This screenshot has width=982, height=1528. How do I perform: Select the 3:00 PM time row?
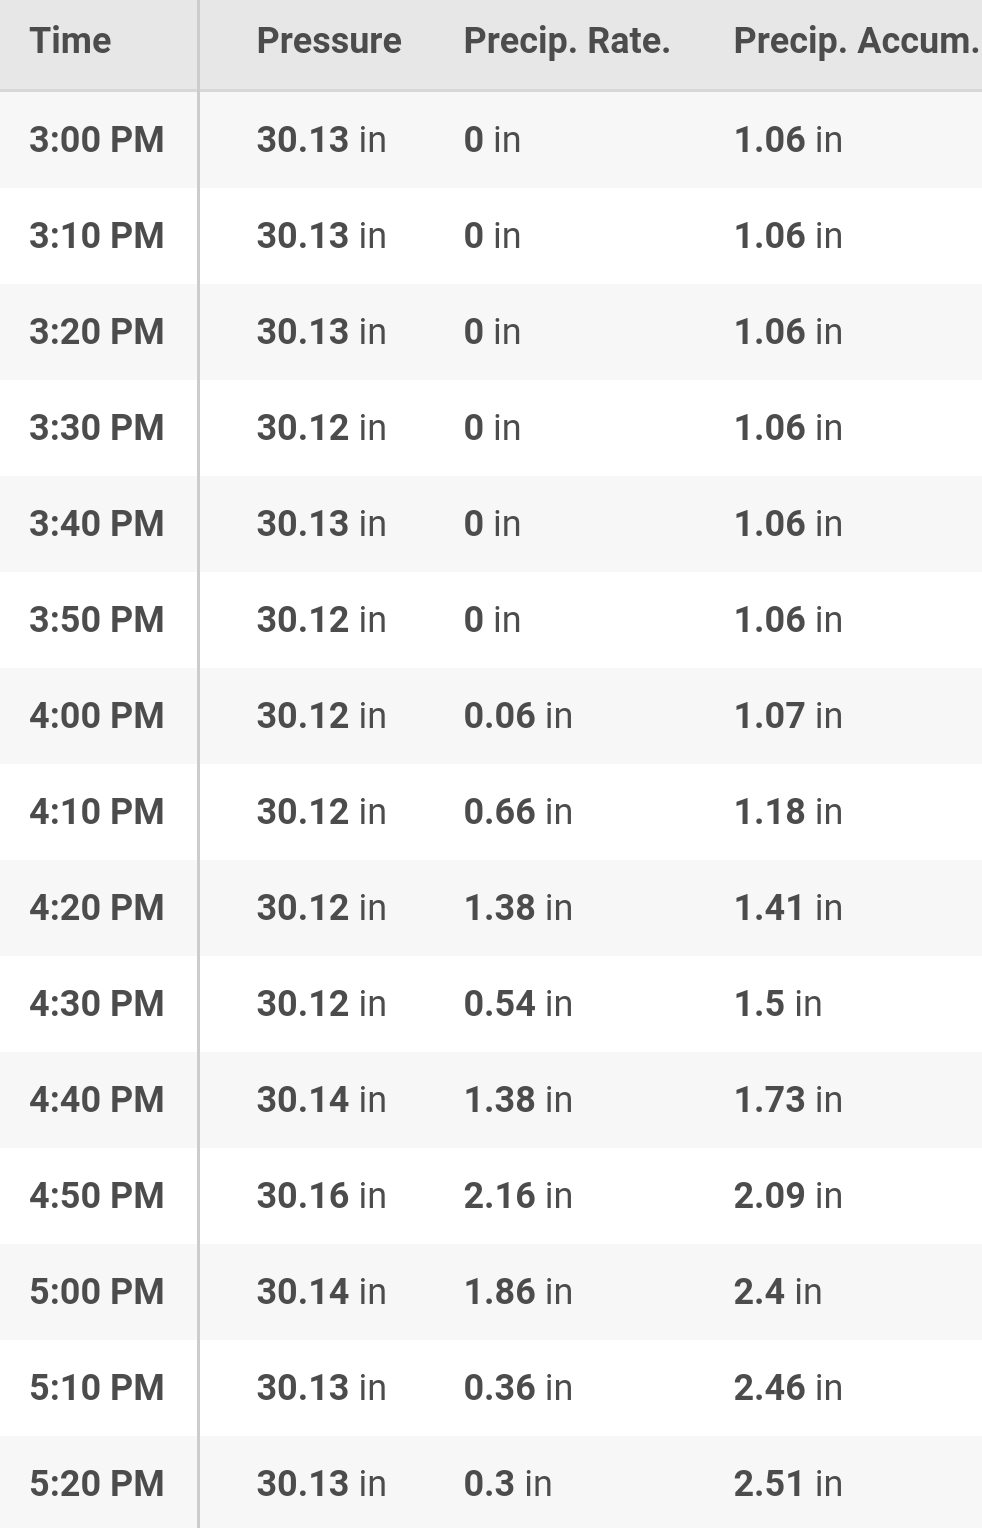(97, 139)
